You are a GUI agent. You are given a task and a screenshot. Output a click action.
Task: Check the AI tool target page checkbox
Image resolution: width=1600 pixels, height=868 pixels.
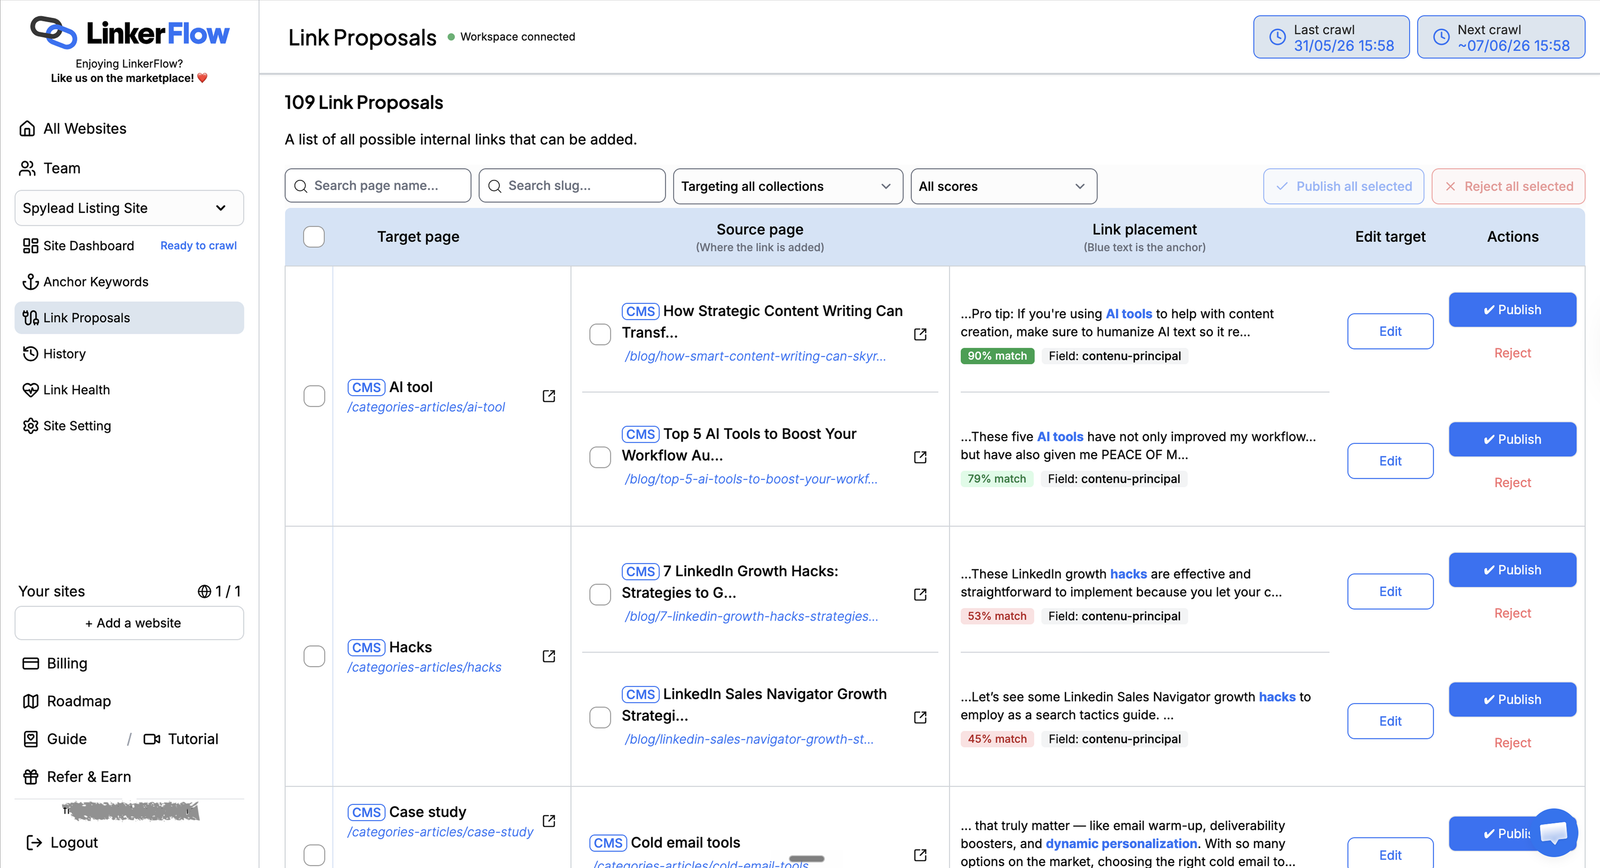(x=314, y=396)
